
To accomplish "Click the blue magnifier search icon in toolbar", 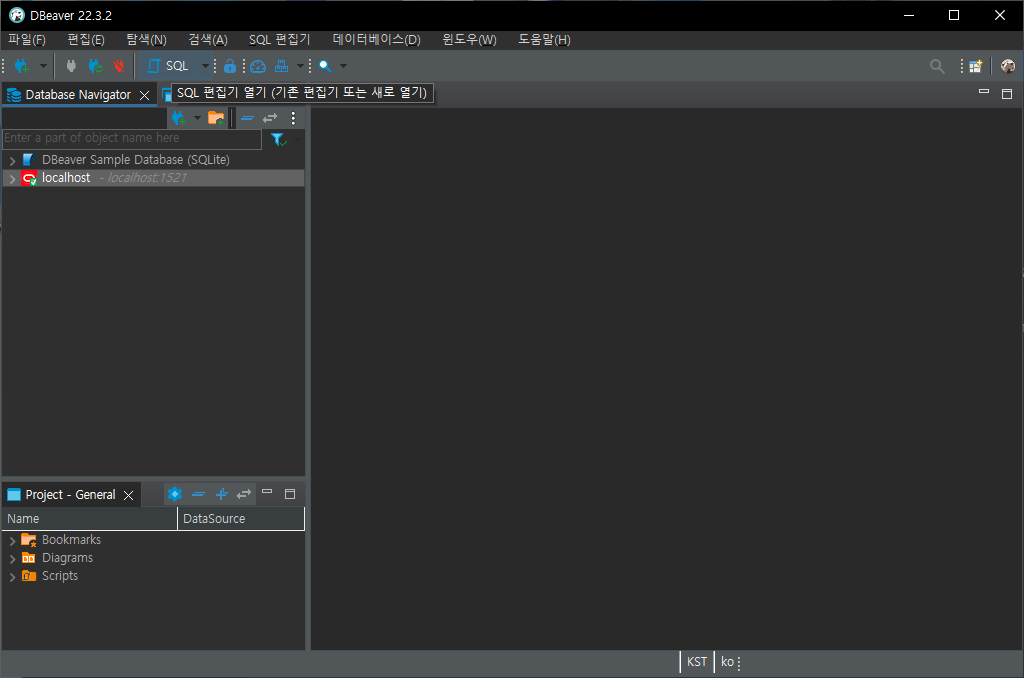I will click(325, 66).
